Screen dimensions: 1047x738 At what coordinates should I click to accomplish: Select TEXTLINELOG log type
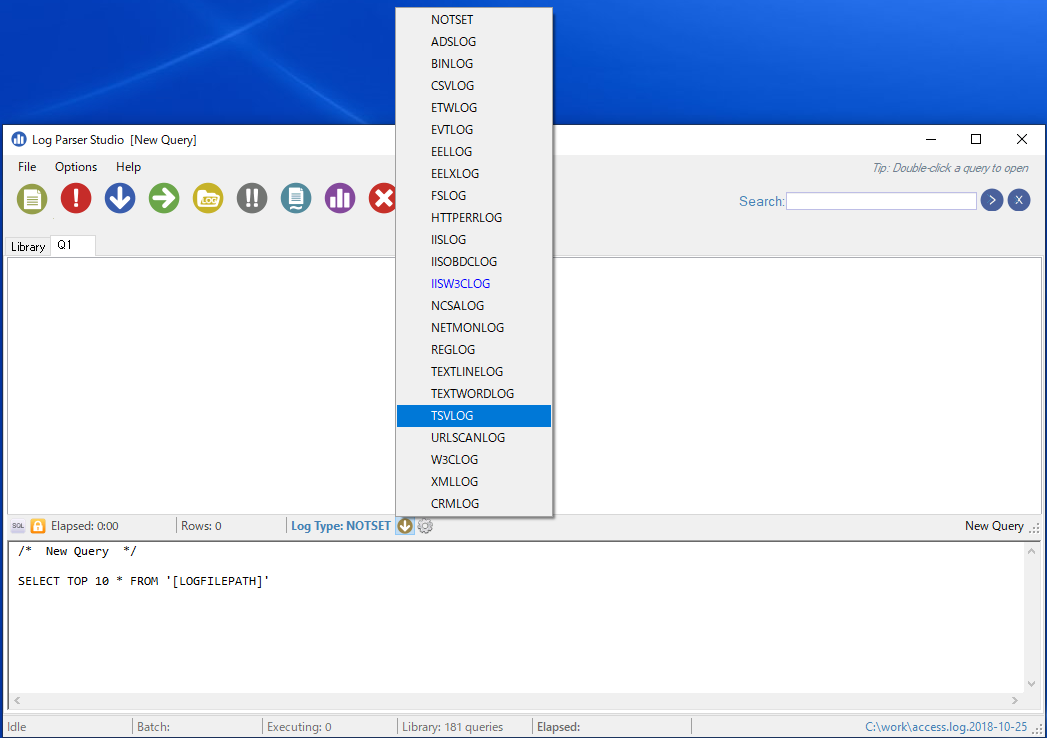[474, 373]
